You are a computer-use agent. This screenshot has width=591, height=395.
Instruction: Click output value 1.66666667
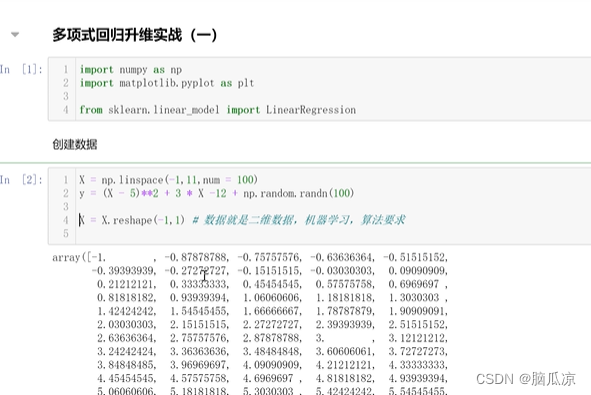[x=272, y=311]
